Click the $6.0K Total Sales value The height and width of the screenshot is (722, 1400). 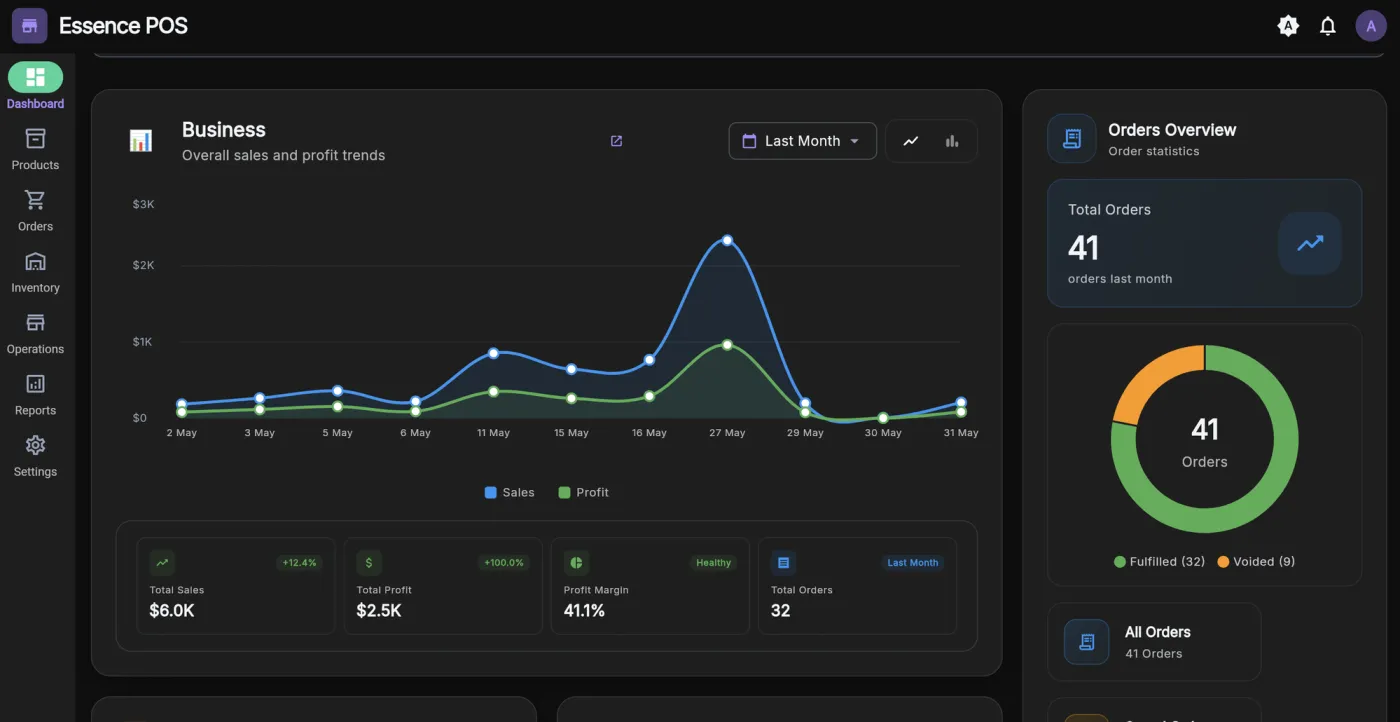point(172,610)
